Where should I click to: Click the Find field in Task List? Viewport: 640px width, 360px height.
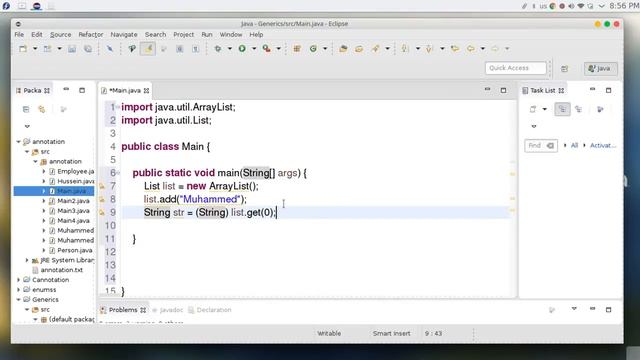541,146
